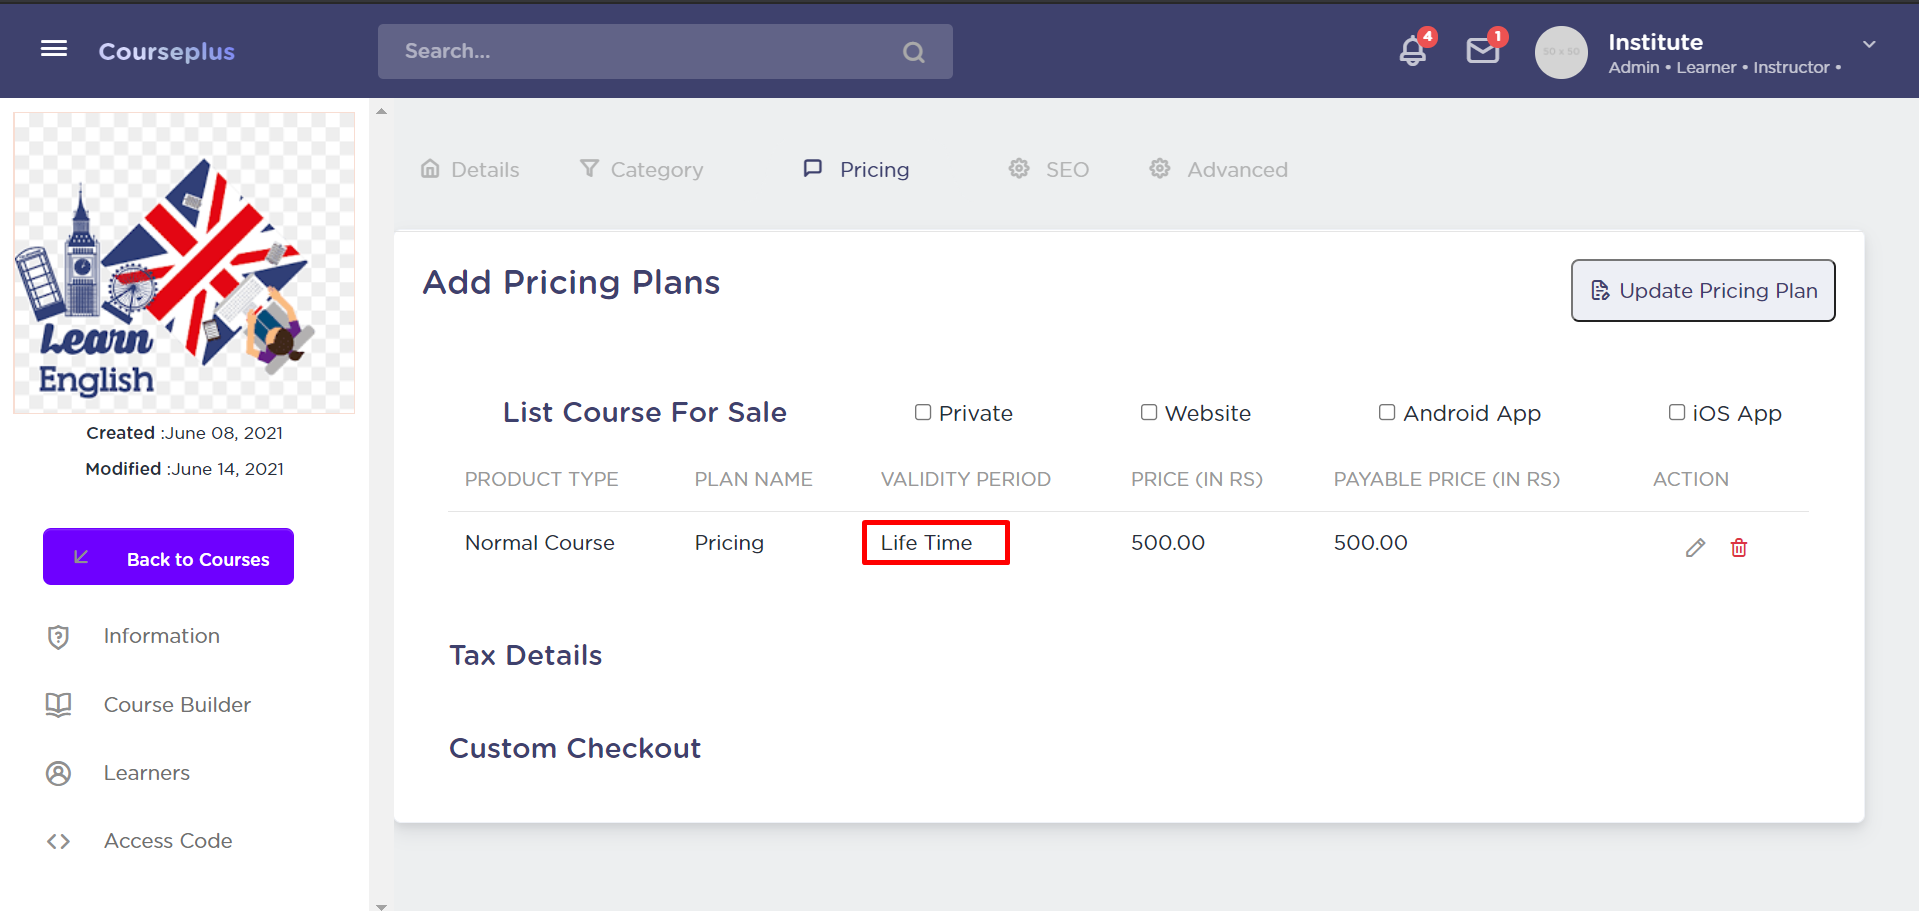
Task: Click the search magnifier icon
Action: pos(913,52)
